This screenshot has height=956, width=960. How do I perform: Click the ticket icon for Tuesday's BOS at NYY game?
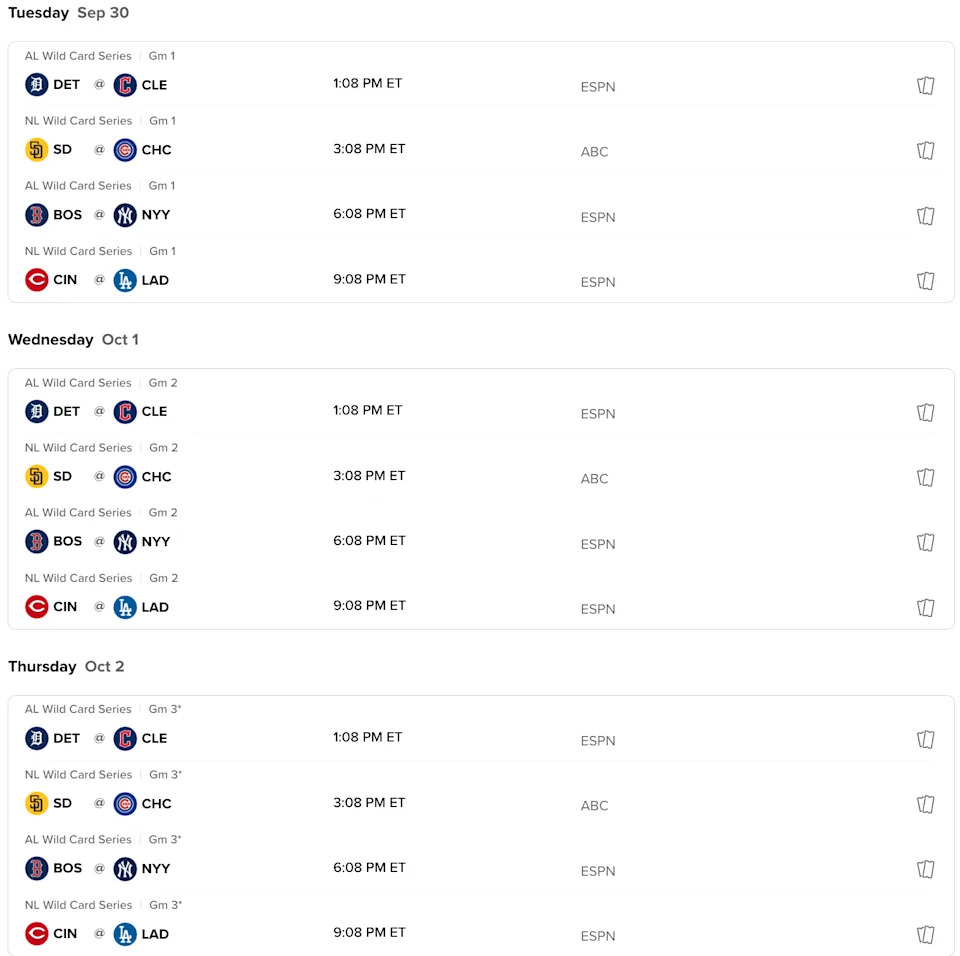(x=926, y=216)
